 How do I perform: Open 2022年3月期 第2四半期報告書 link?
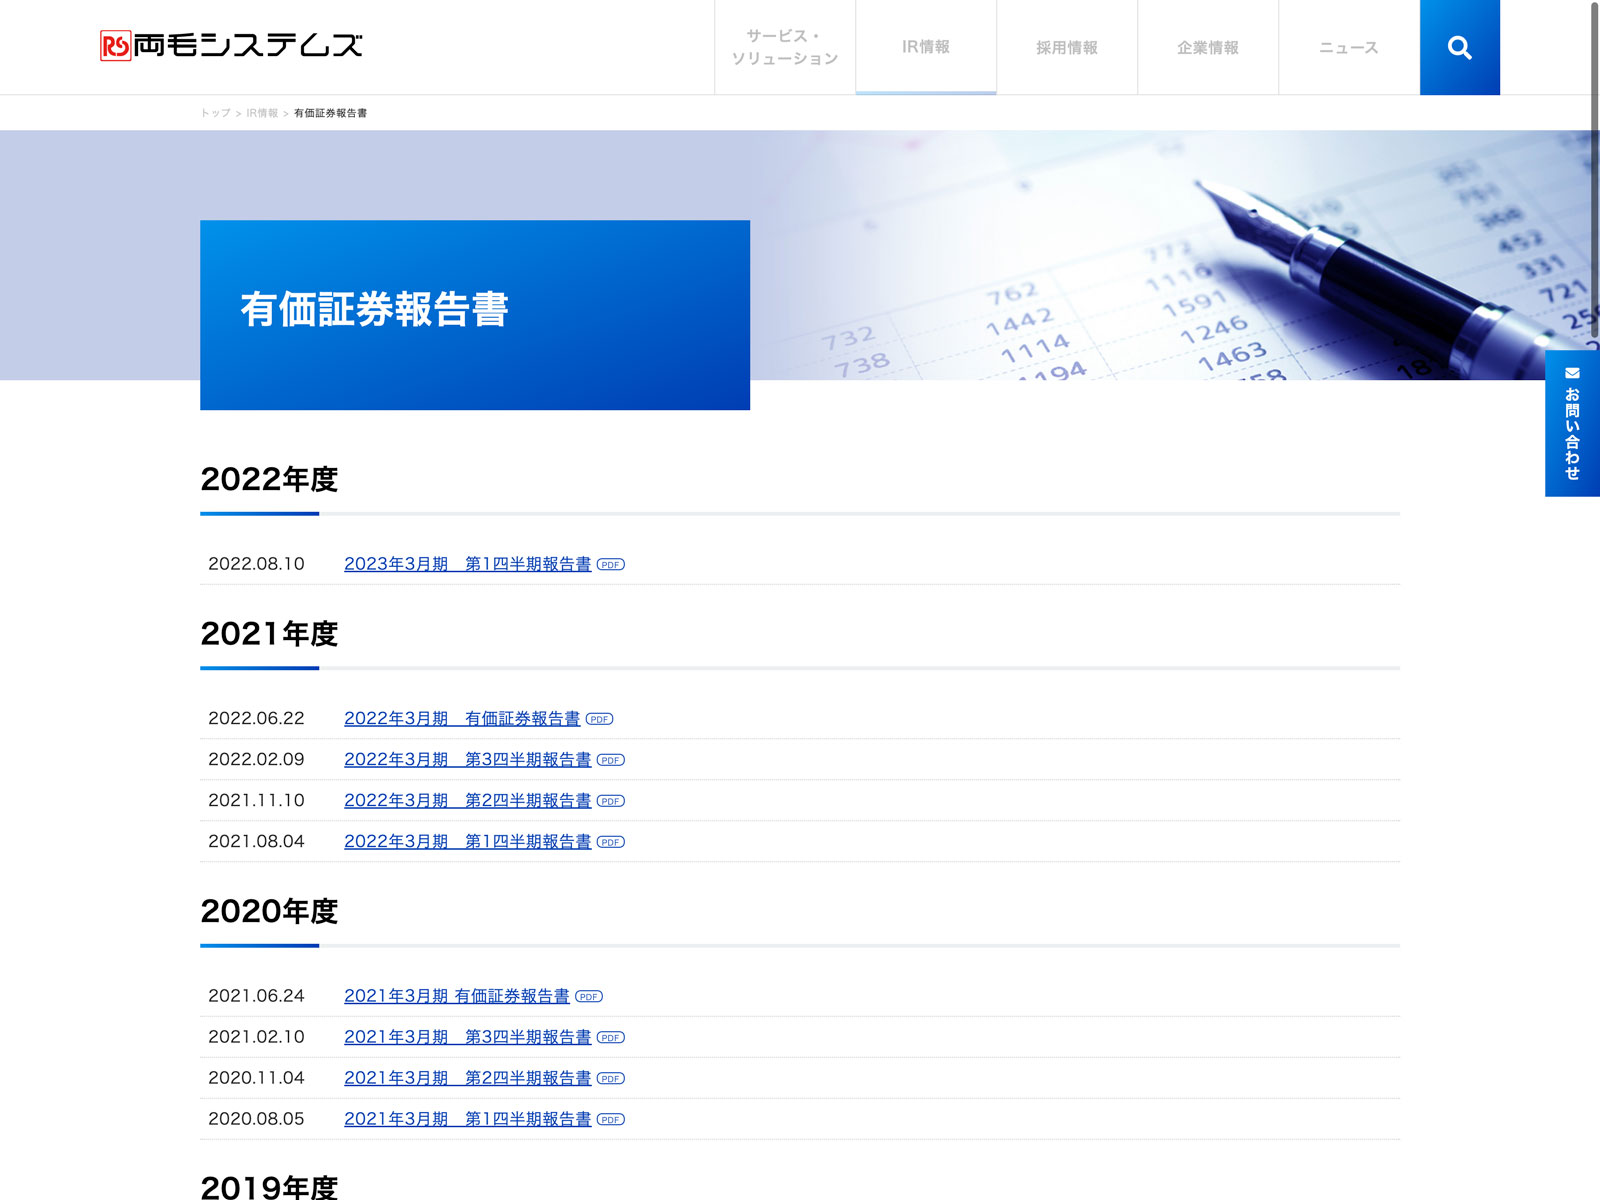pyautogui.click(x=467, y=801)
